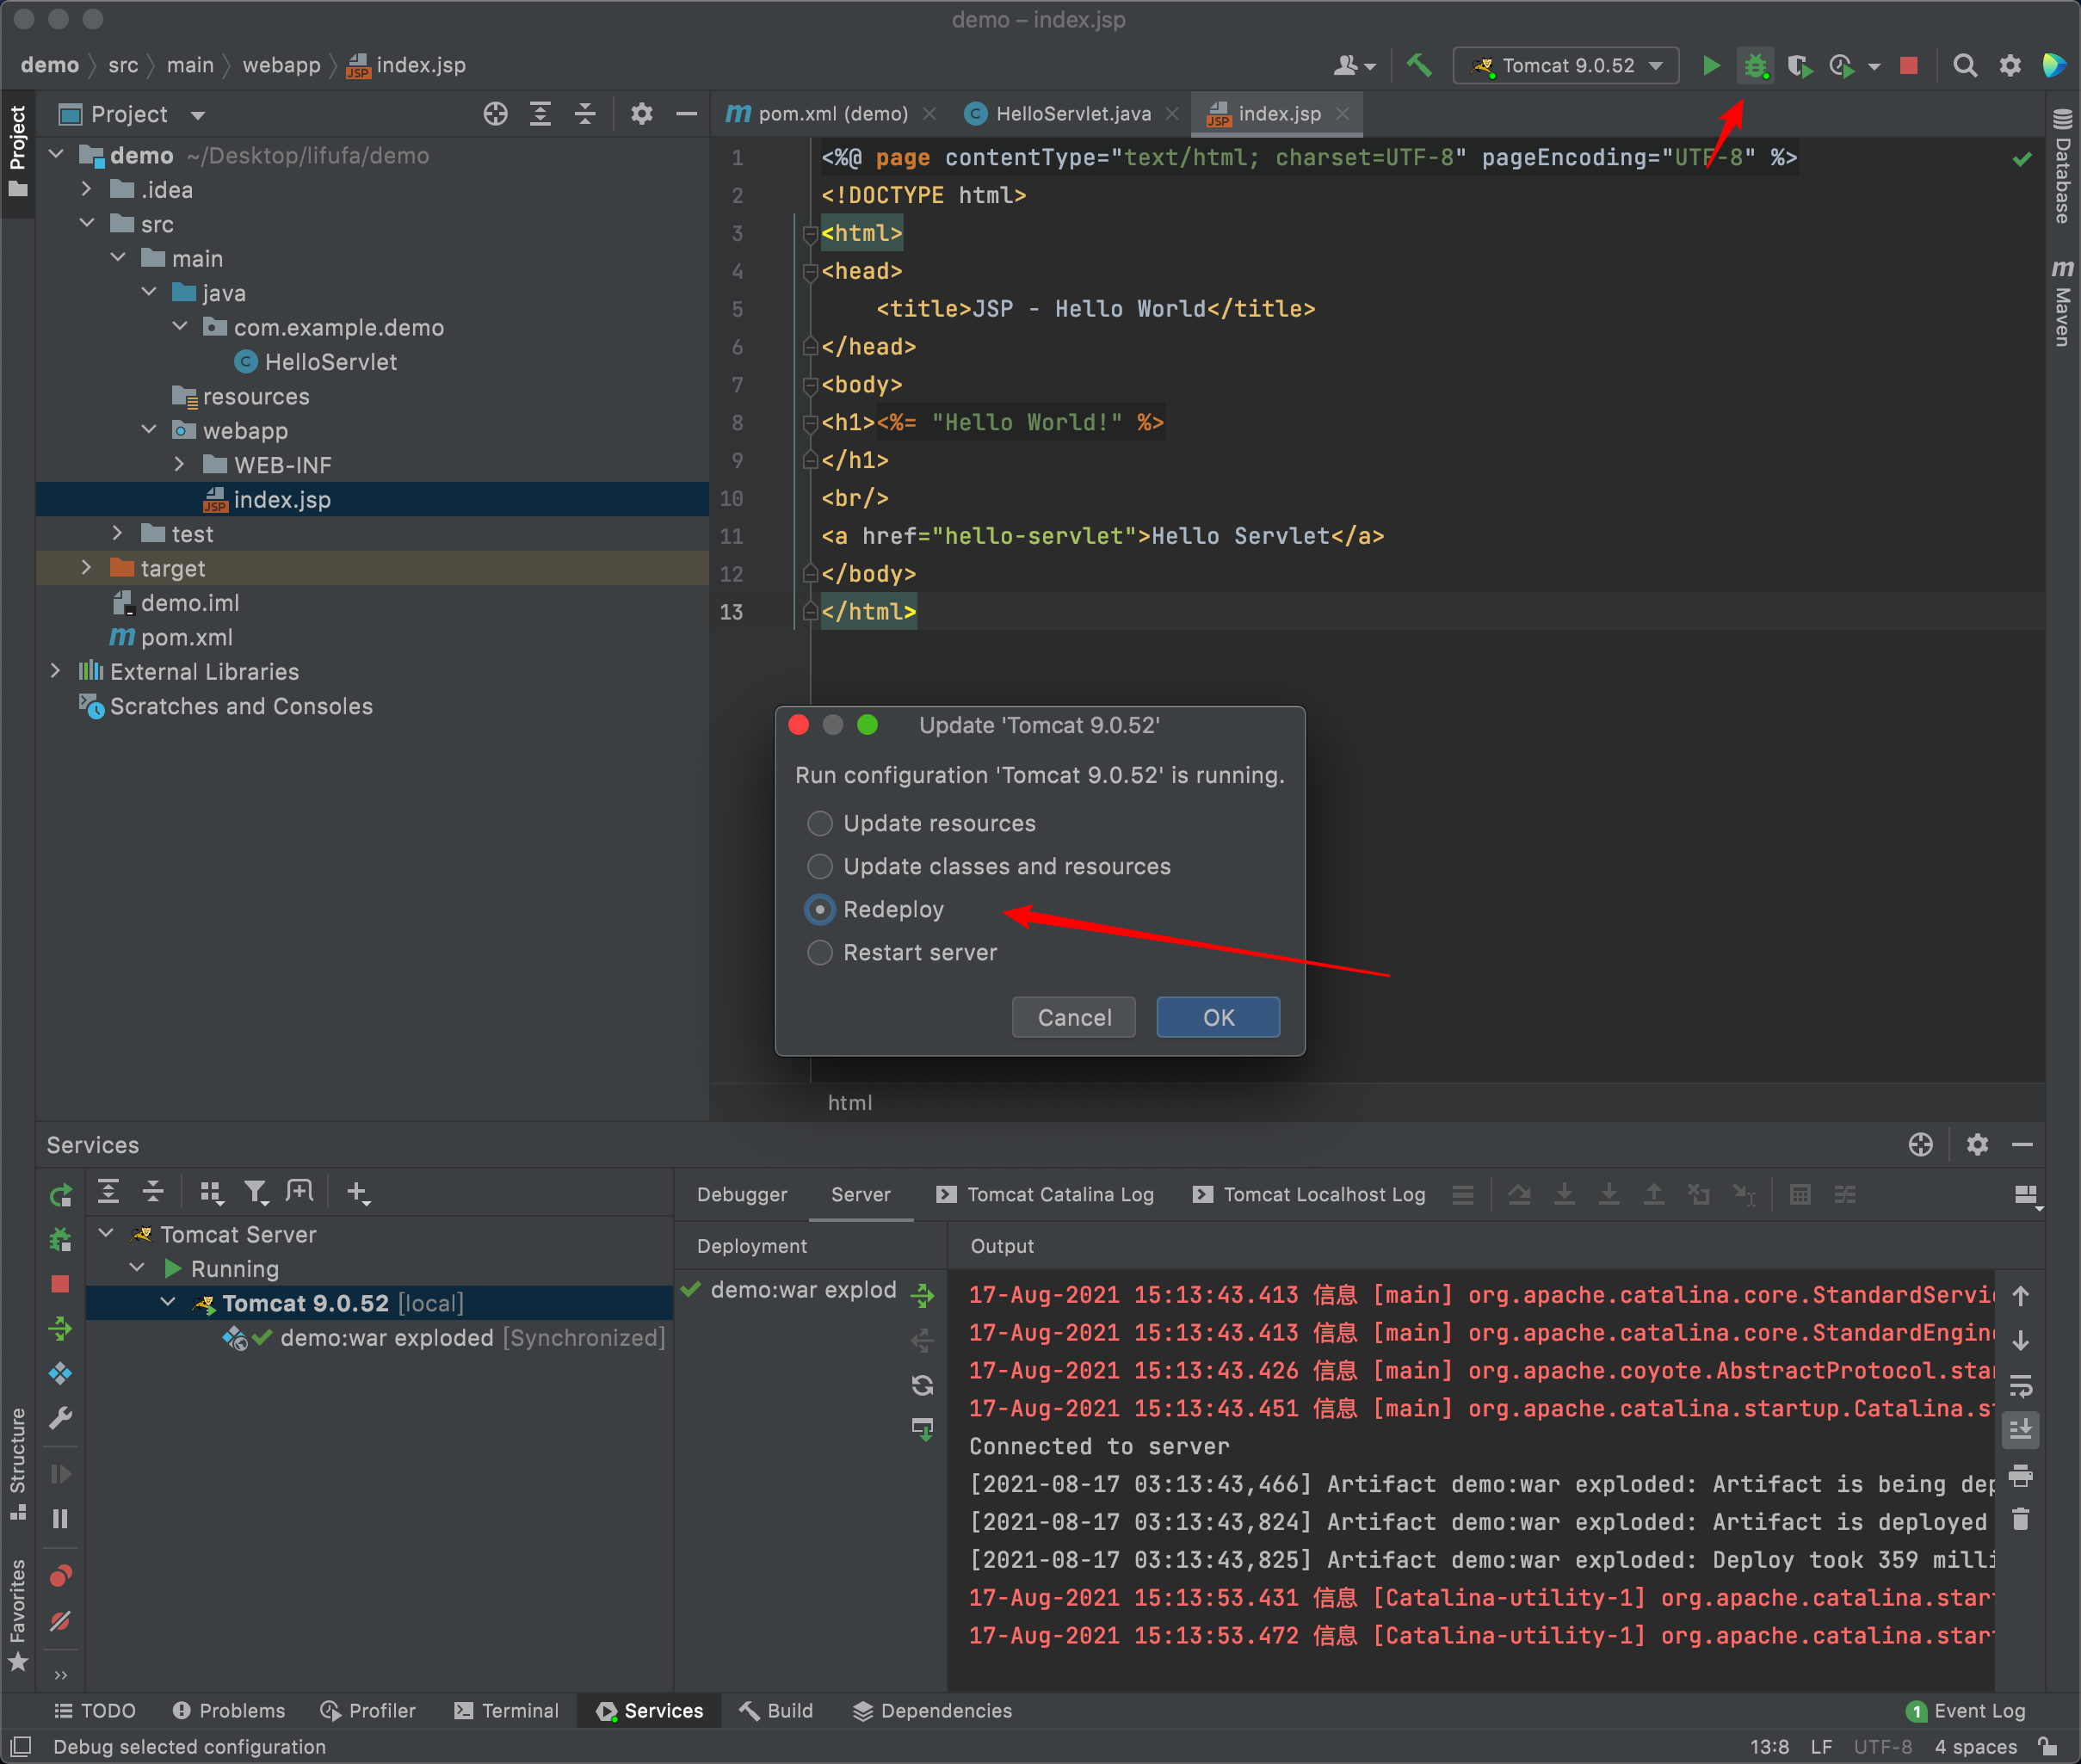
Task: Expand the target folder in project tree
Action: 87,568
